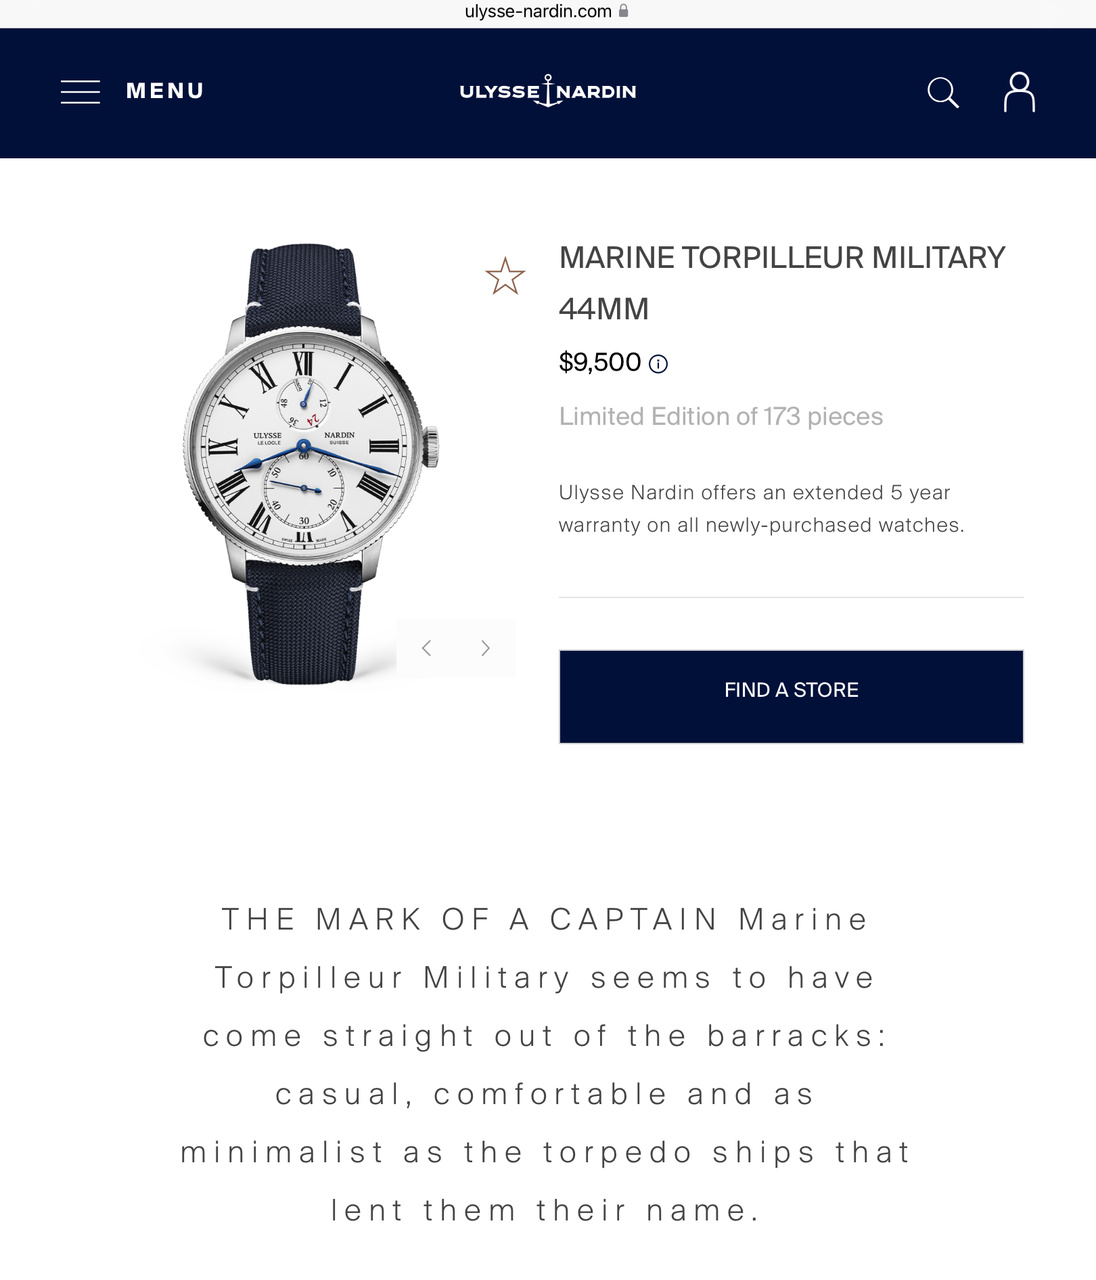The width and height of the screenshot is (1096, 1280).
Task: Add watch to favorites with star
Action: tap(505, 276)
